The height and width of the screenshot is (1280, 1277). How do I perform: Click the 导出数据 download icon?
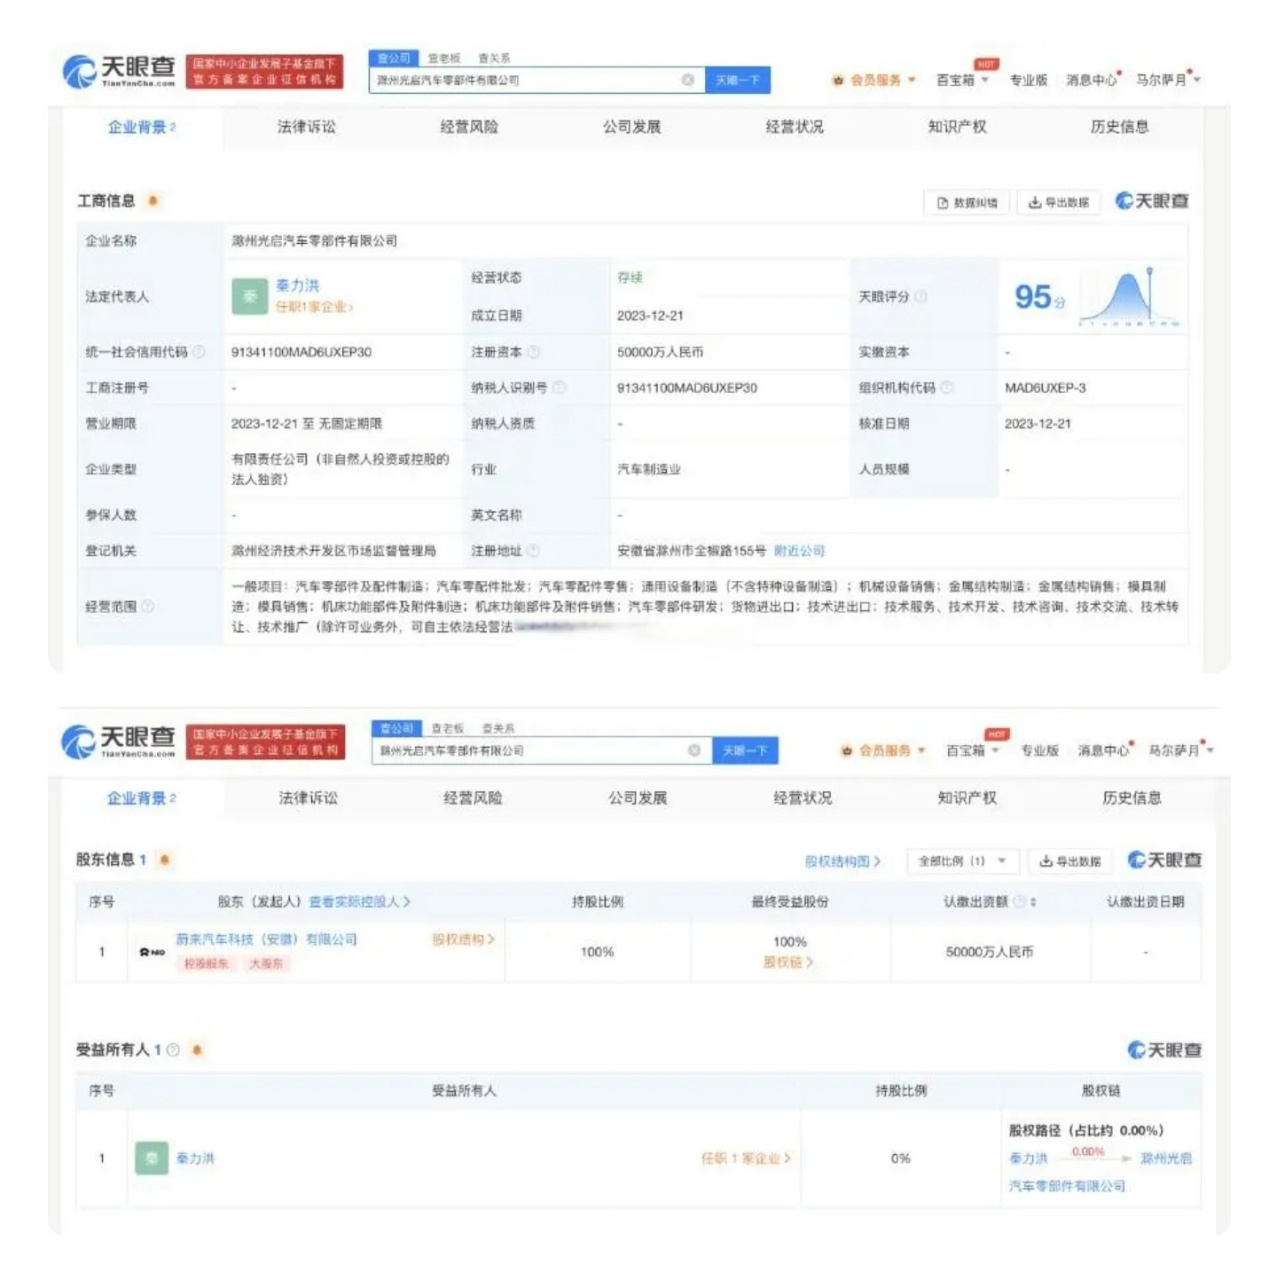coord(1035,200)
